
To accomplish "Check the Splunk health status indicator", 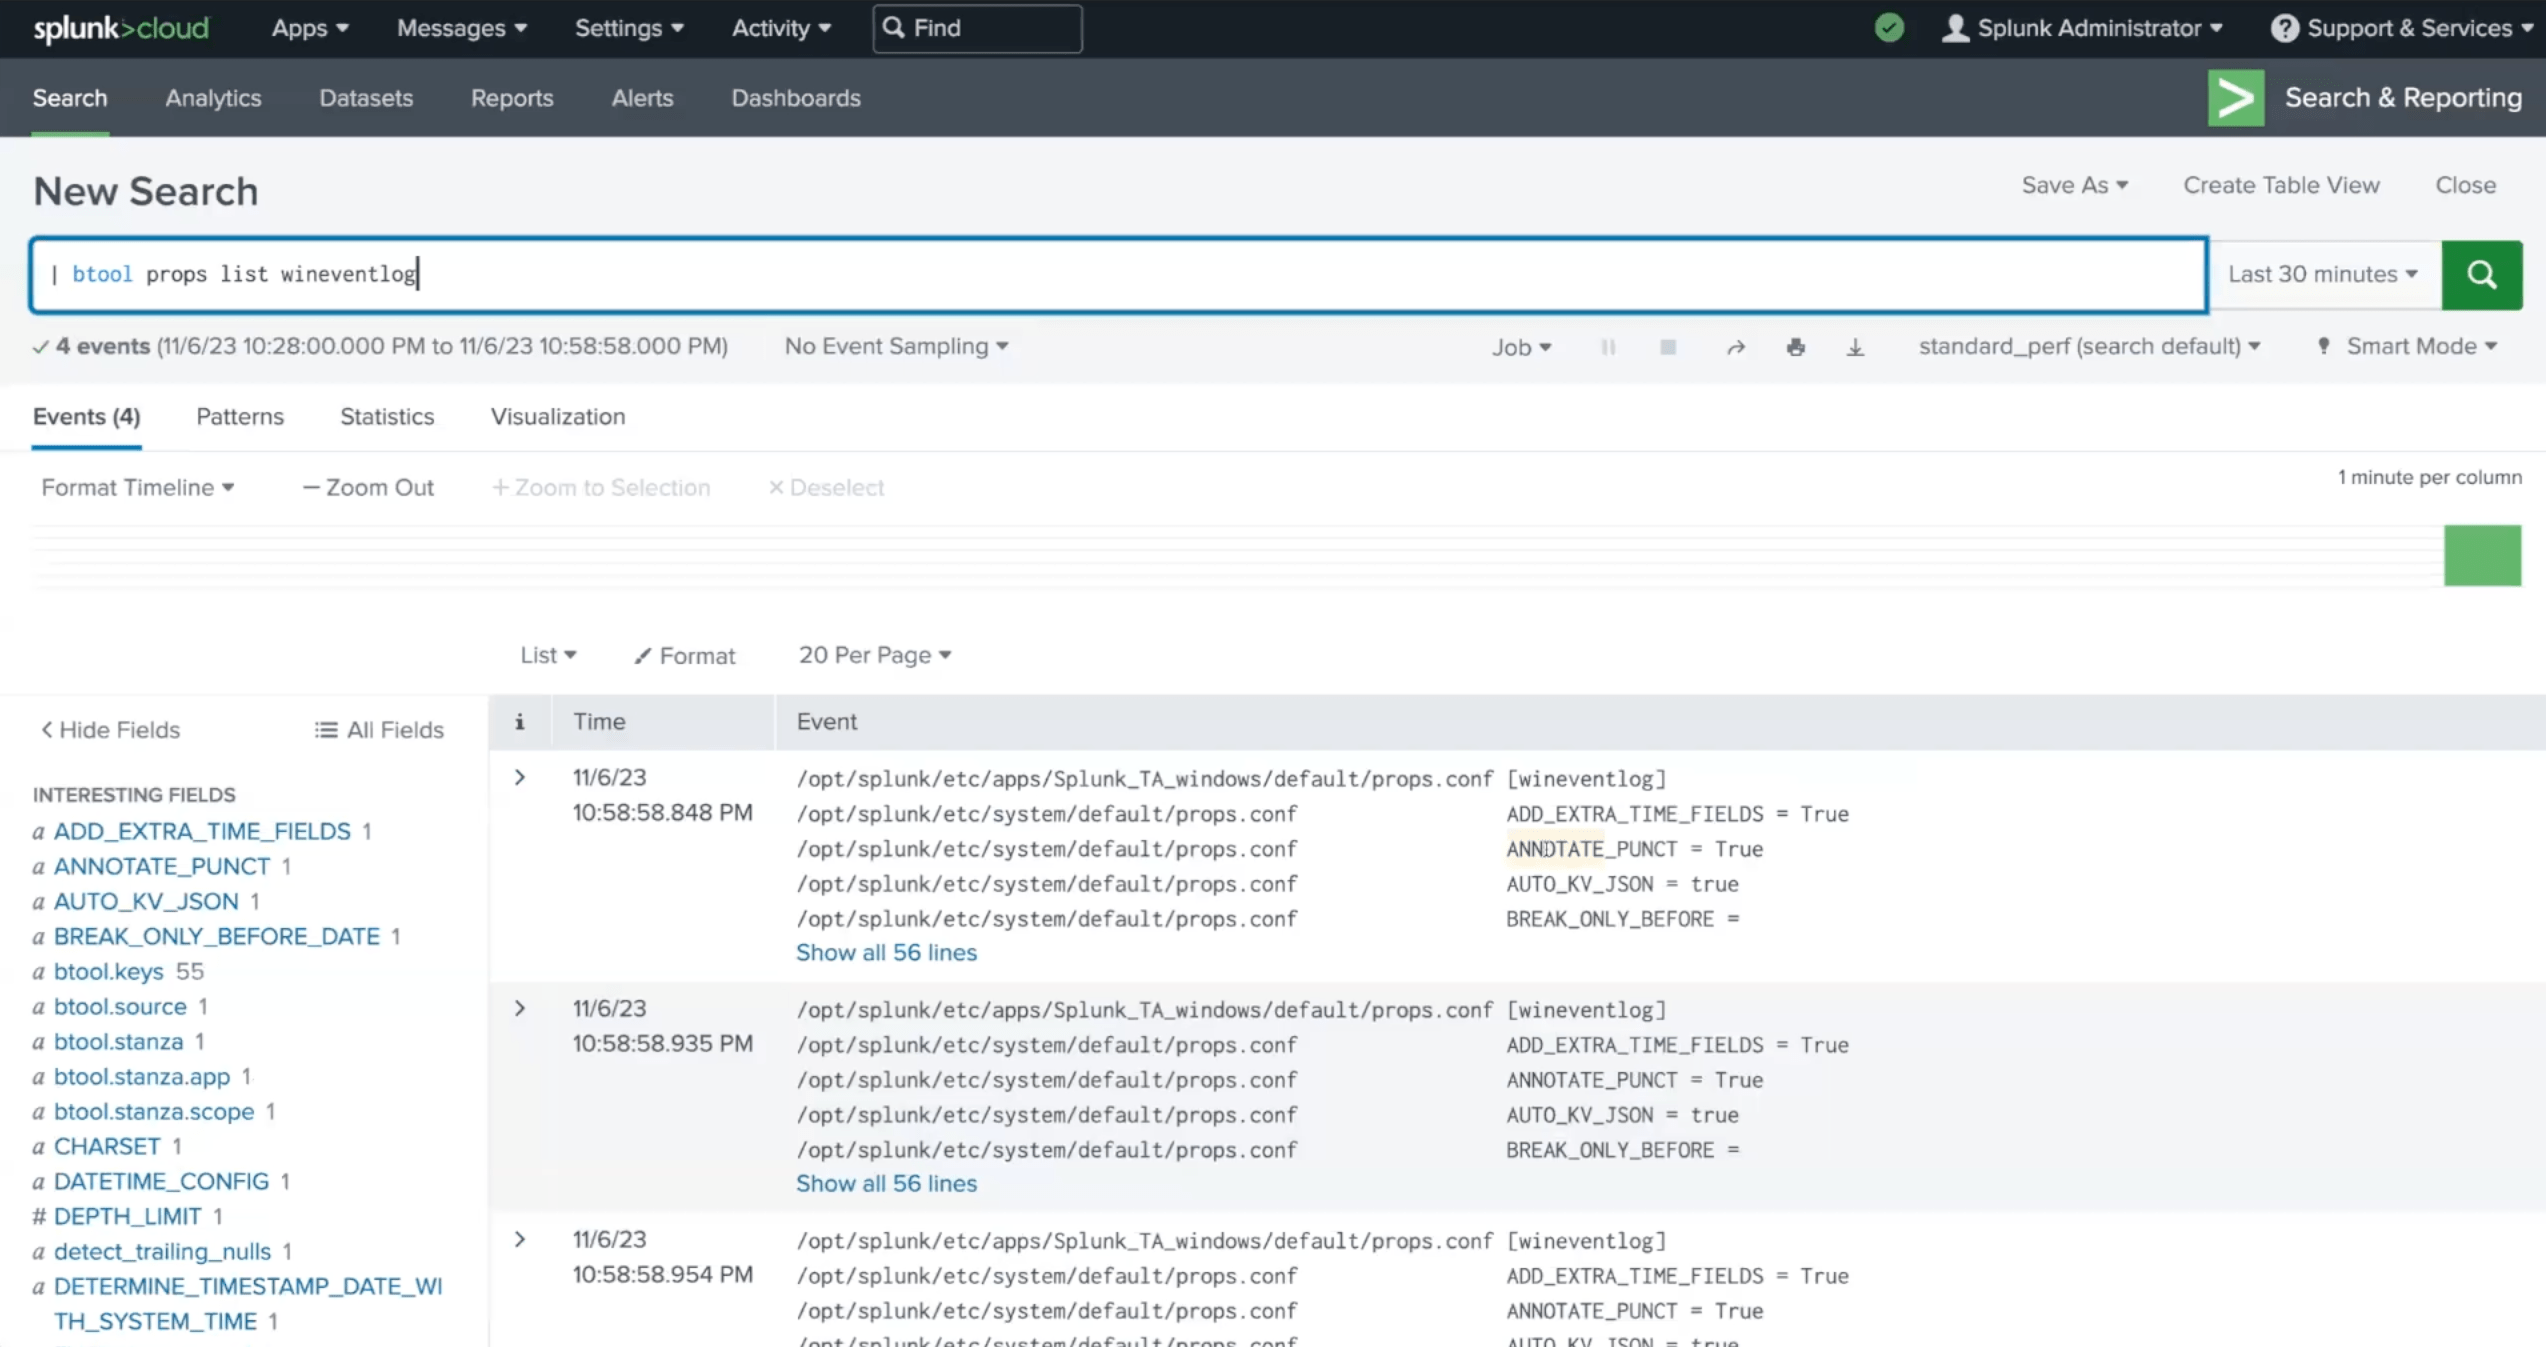I will pos(1888,28).
